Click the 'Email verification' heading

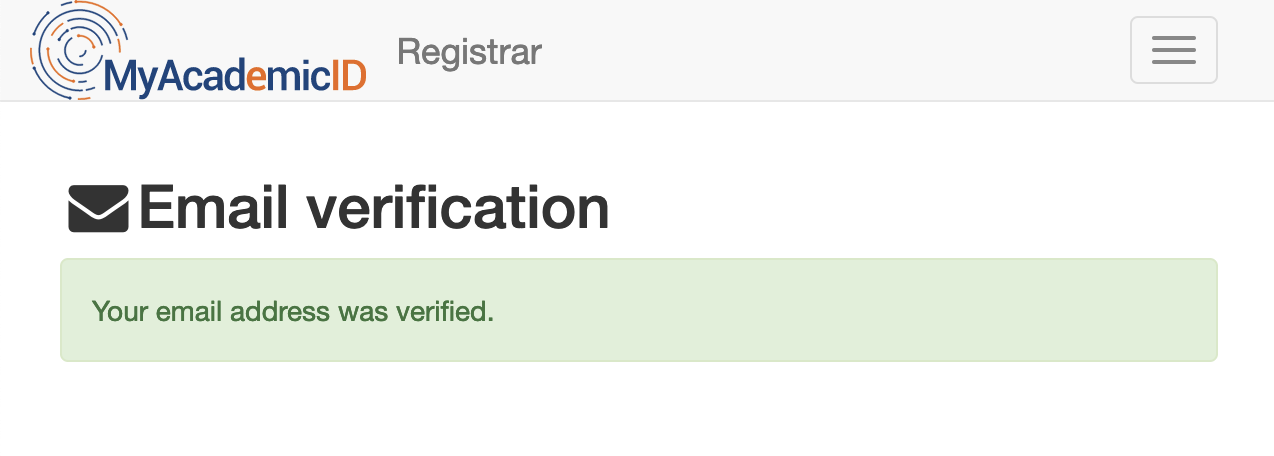[373, 208]
